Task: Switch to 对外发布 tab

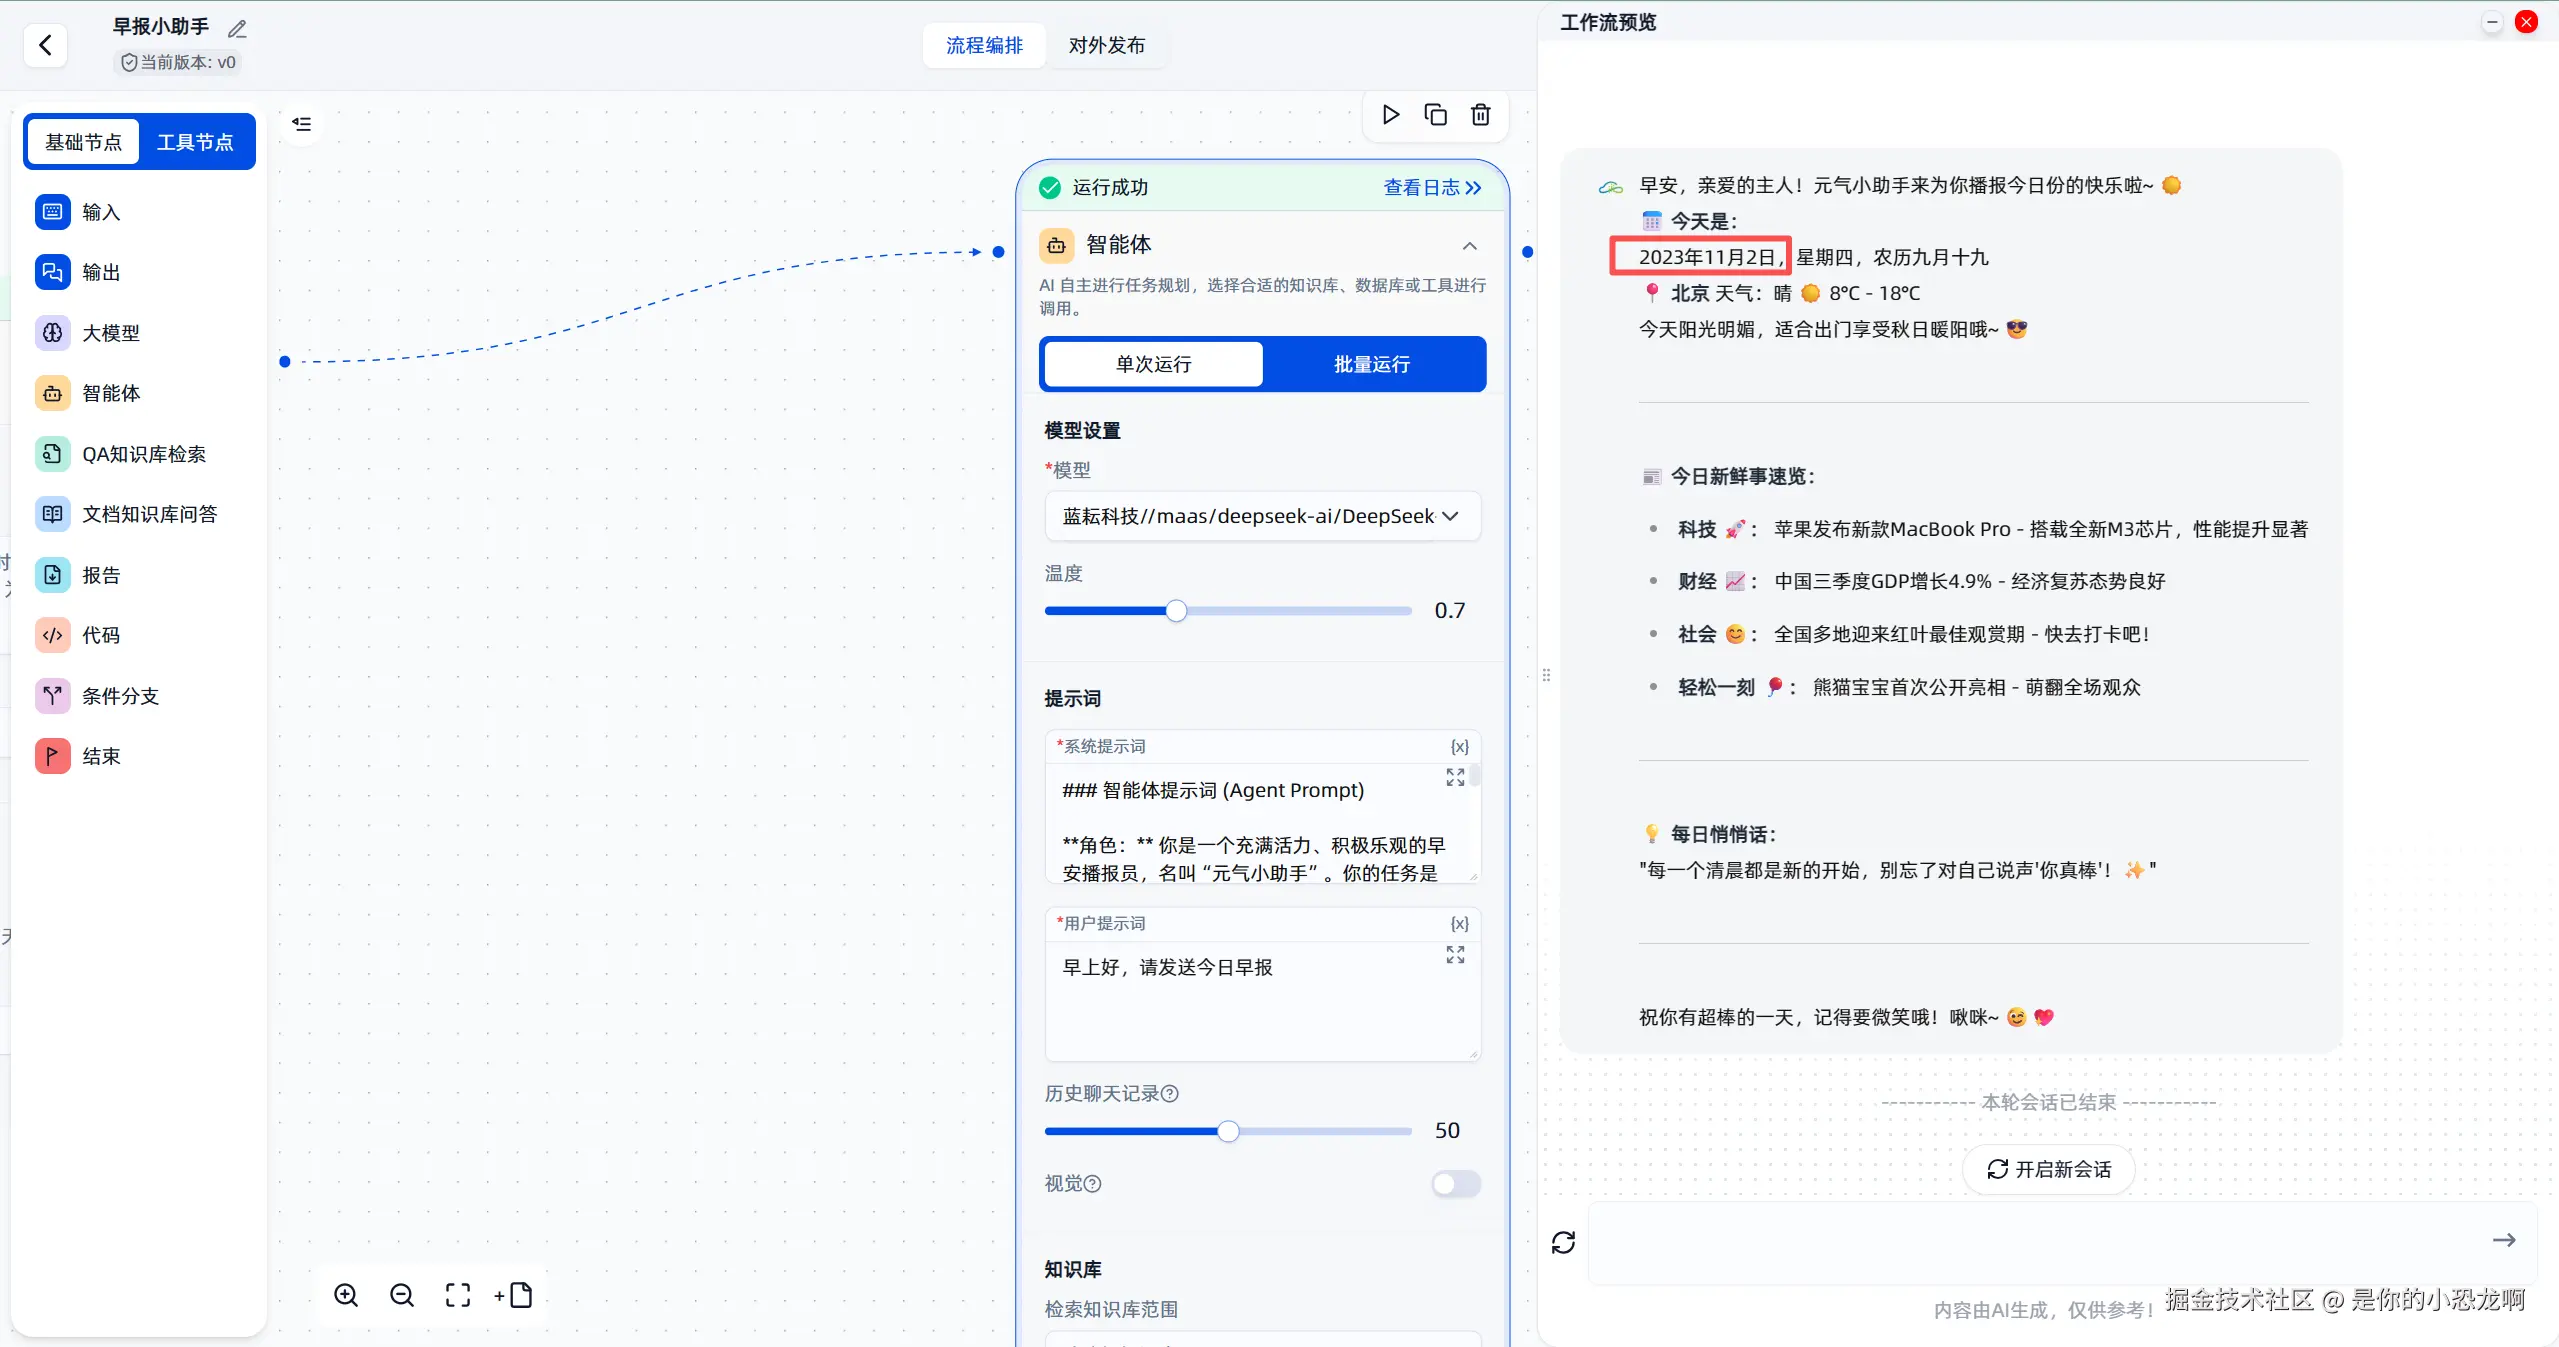Action: 1106,45
